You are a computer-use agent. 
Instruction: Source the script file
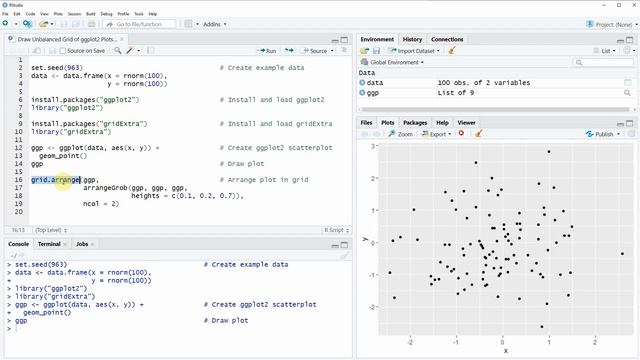pos(314,51)
